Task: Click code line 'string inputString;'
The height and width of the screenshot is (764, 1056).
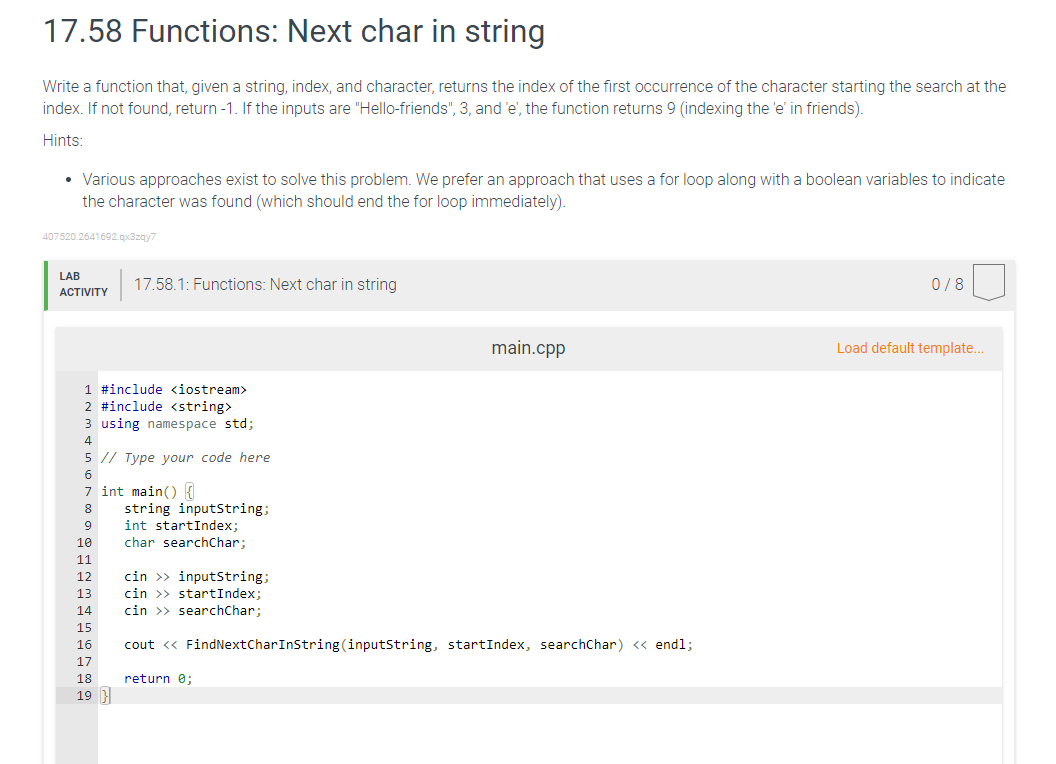Action: [x=196, y=509]
